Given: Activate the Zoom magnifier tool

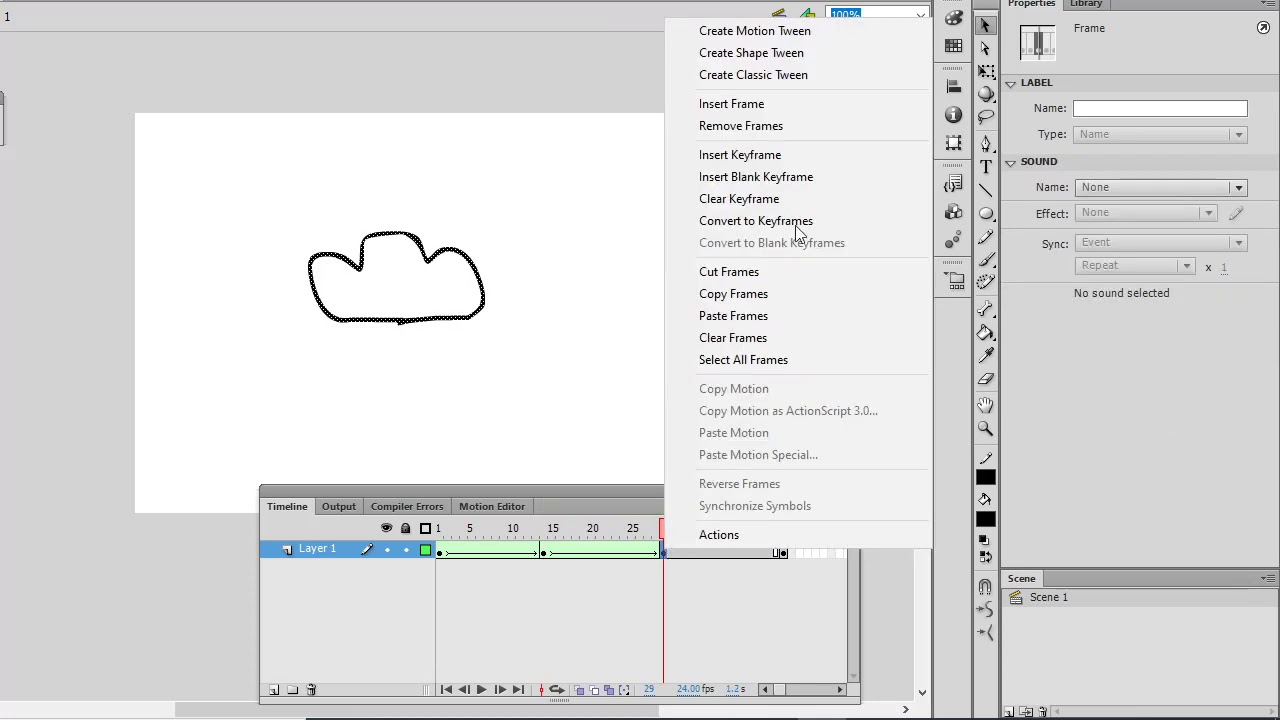Looking at the screenshot, I should tap(986, 428).
